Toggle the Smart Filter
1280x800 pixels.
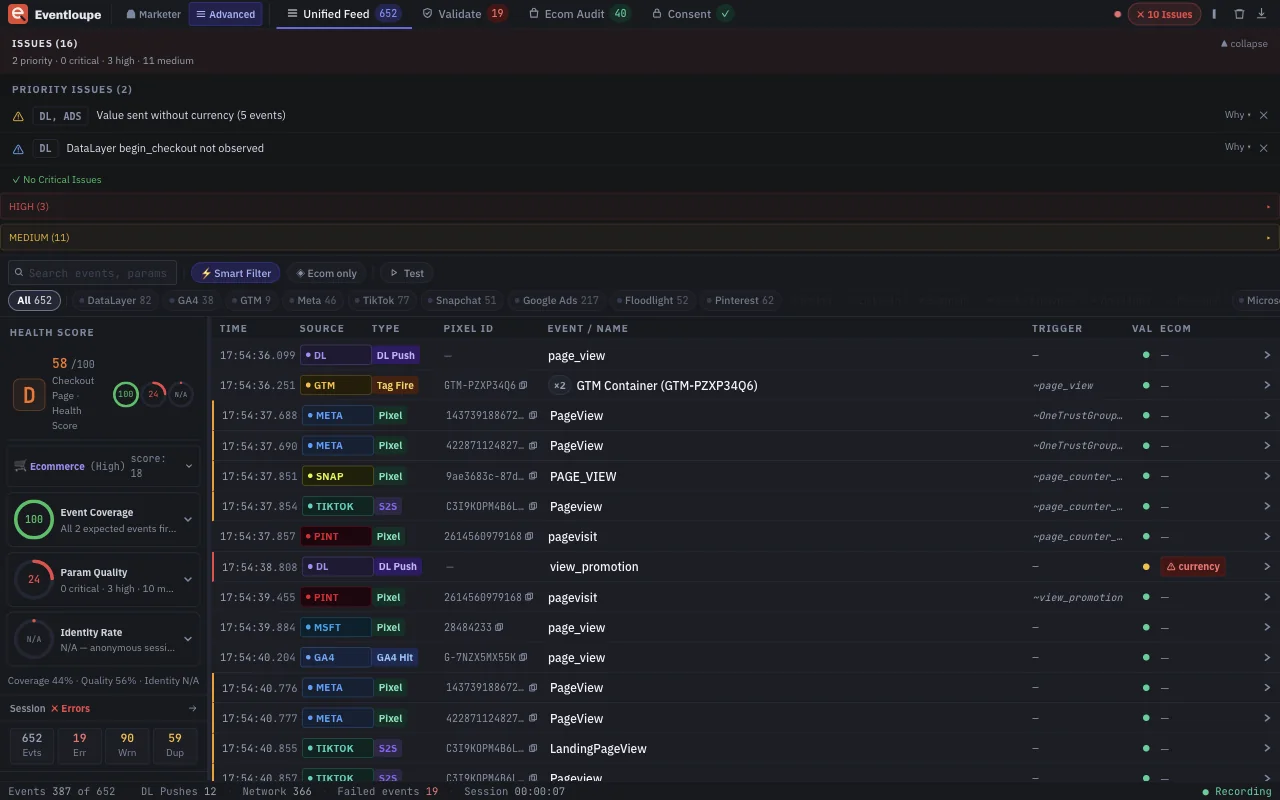click(236, 273)
